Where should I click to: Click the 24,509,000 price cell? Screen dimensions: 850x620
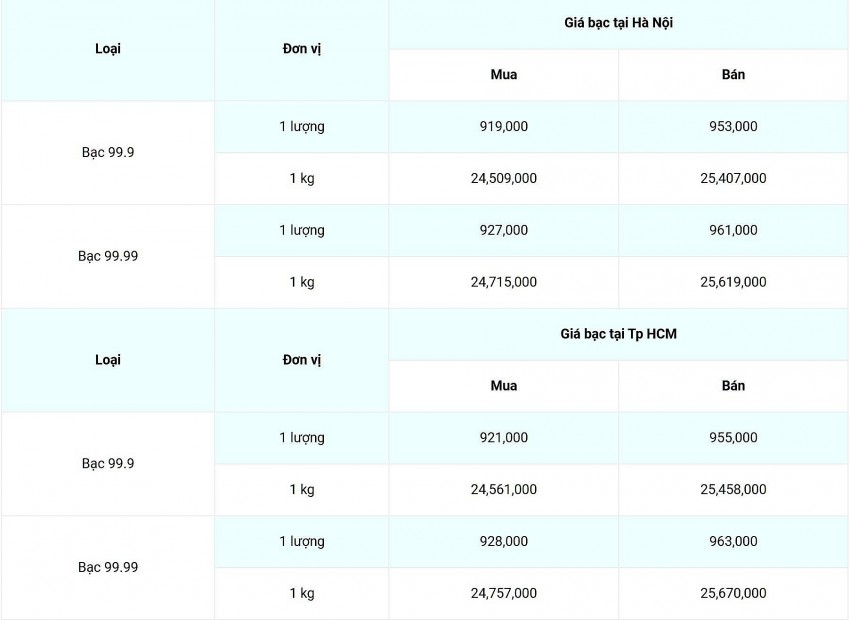(504, 178)
